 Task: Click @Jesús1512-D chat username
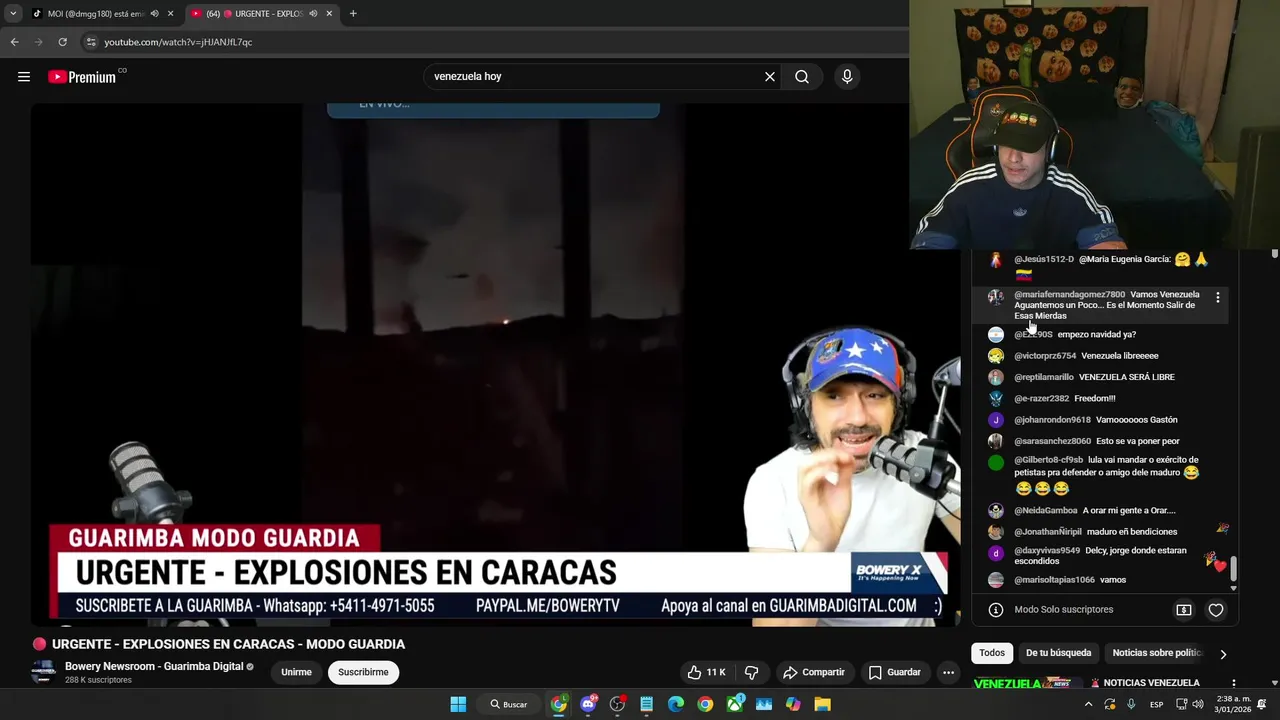click(1044, 259)
